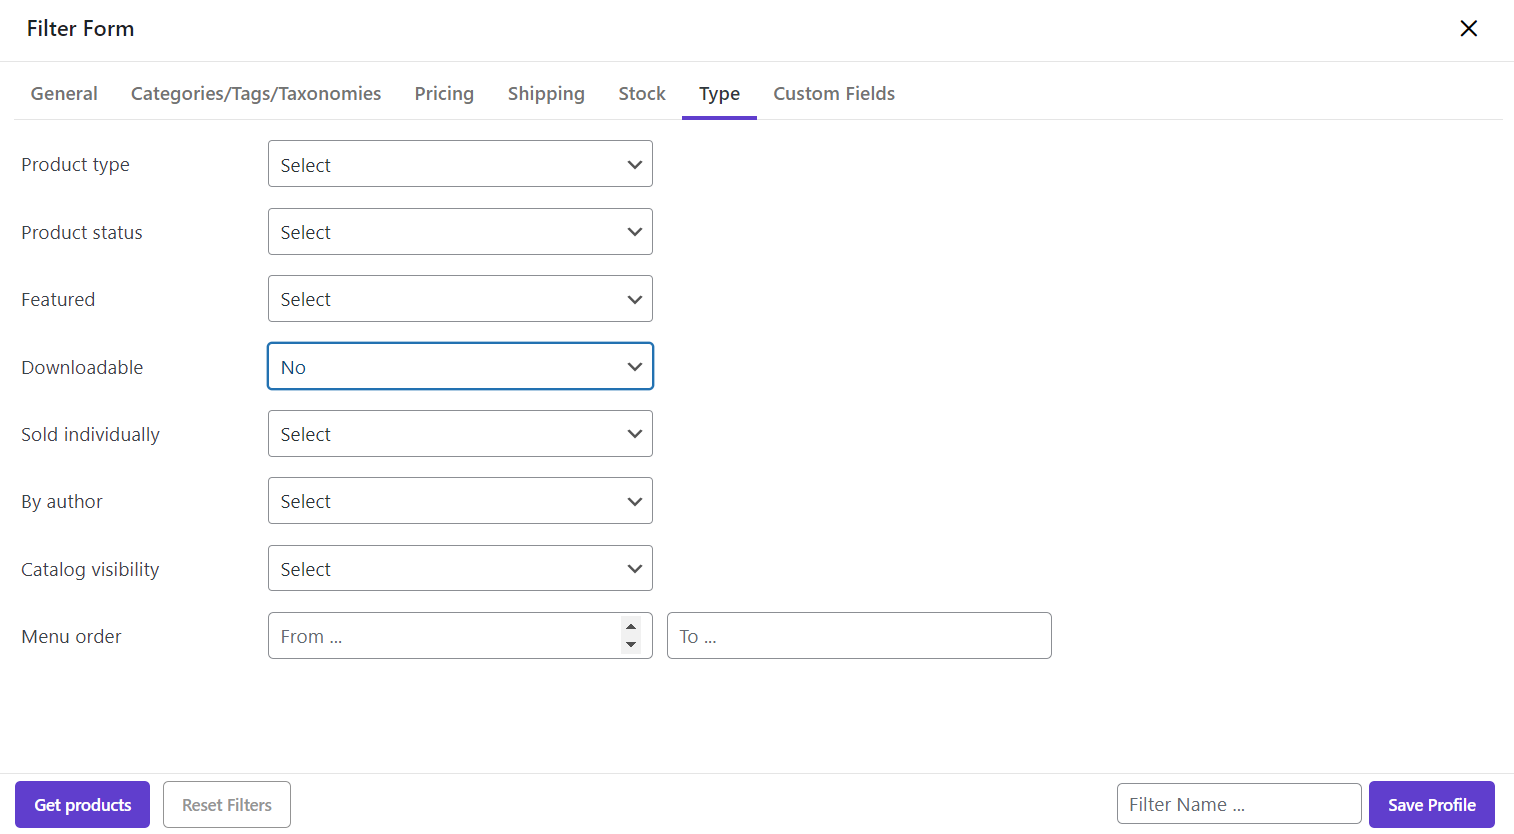Open the Featured select menu
1514x834 pixels.
(x=460, y=299)
